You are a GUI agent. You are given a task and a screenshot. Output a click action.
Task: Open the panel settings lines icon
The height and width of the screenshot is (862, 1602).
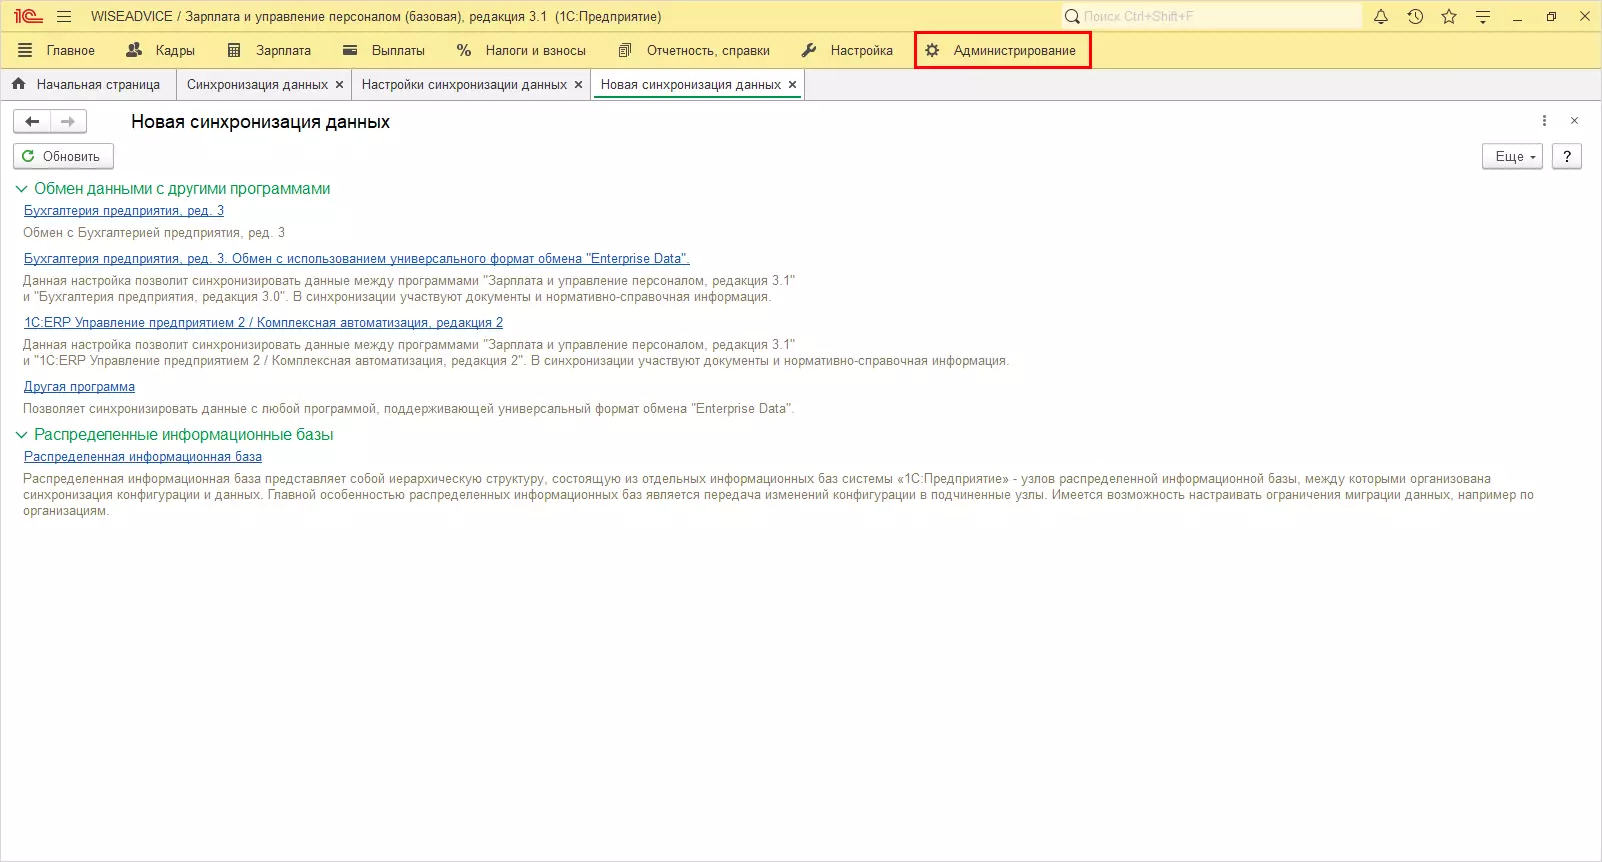[x=1483, y=16]
